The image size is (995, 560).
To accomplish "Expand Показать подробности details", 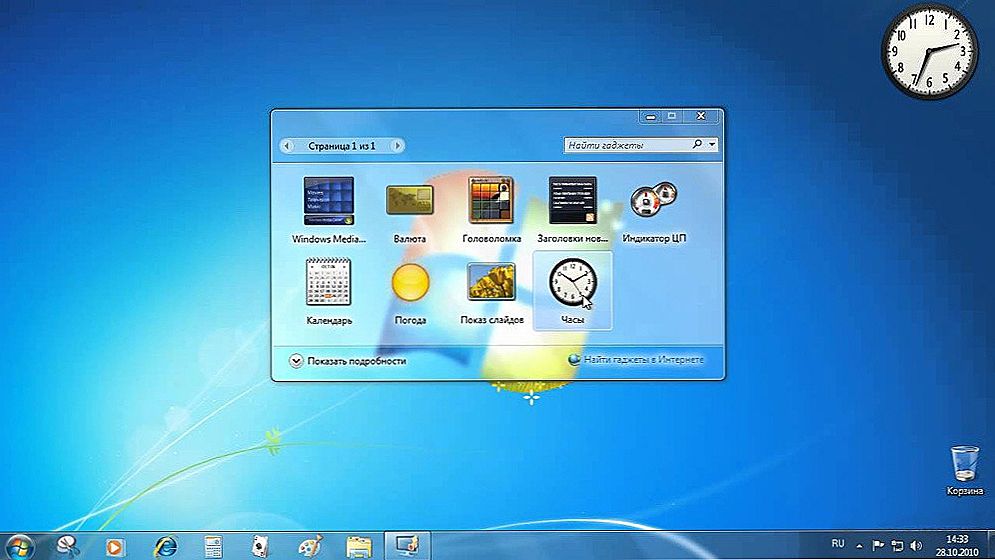I will pyautogui.click(x=348, y=361).
